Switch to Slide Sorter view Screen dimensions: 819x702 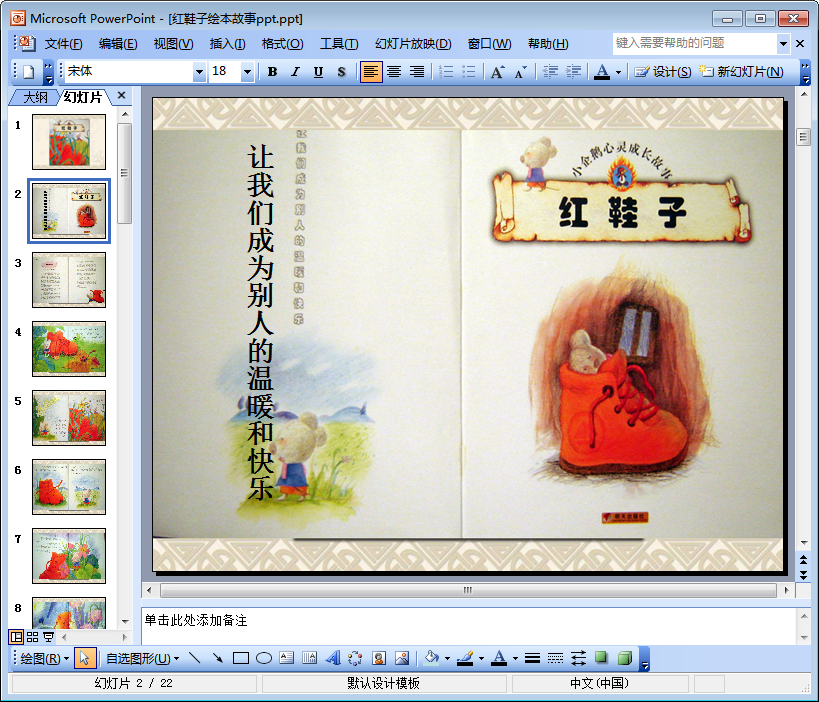point(32,637)
